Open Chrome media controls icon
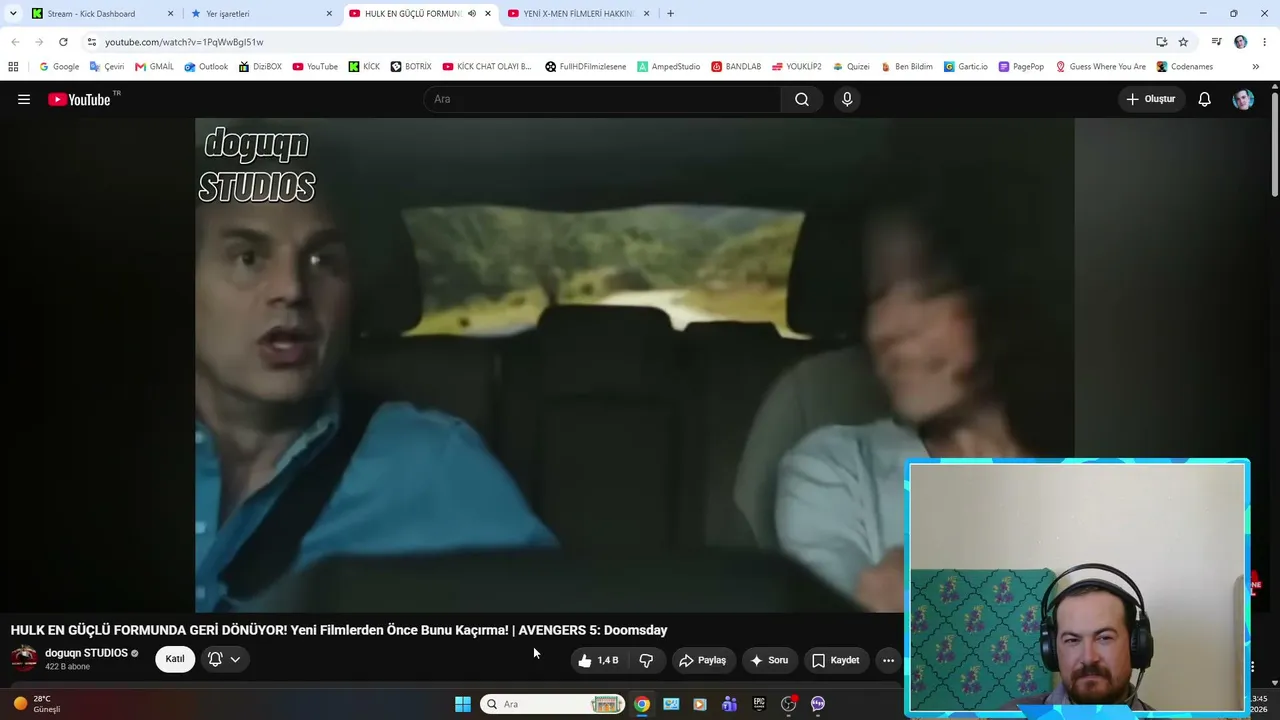Image resolution: width=1280 pixels, height=720 pixels. [1216, 42]
